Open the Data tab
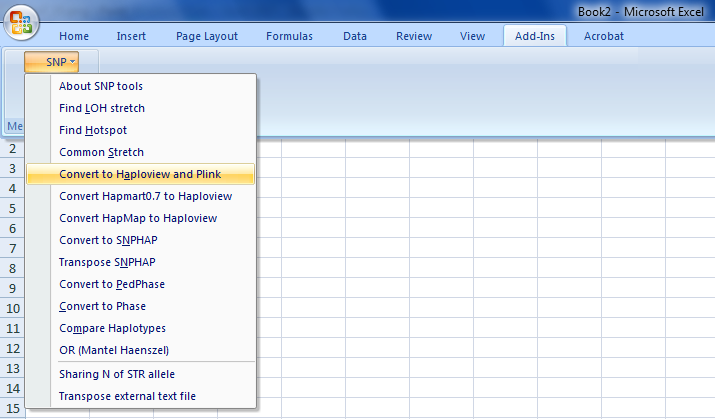The height and width of the screenshot is (419, 715). pyautogui.click(x=355, y=36)
